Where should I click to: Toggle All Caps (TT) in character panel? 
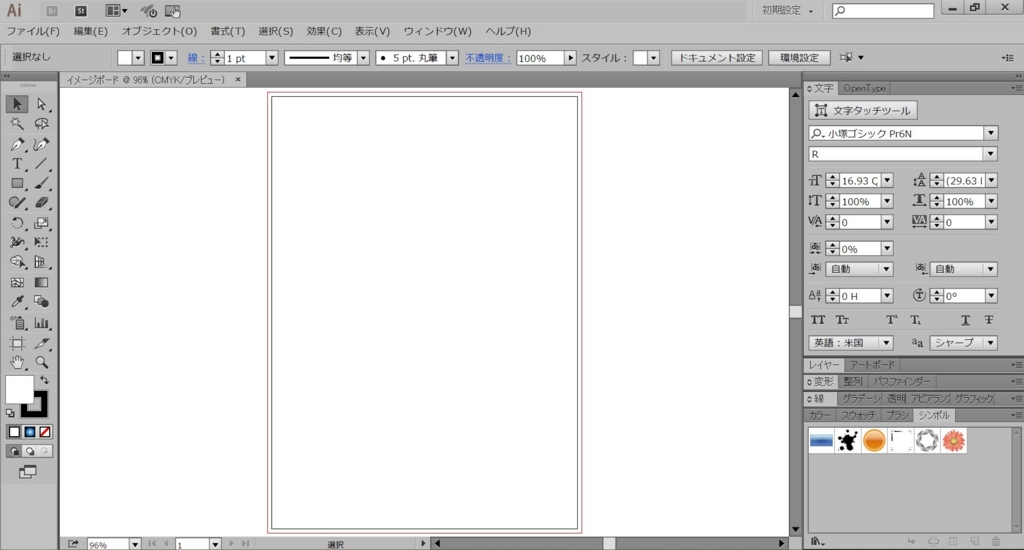tap(818, 320)
